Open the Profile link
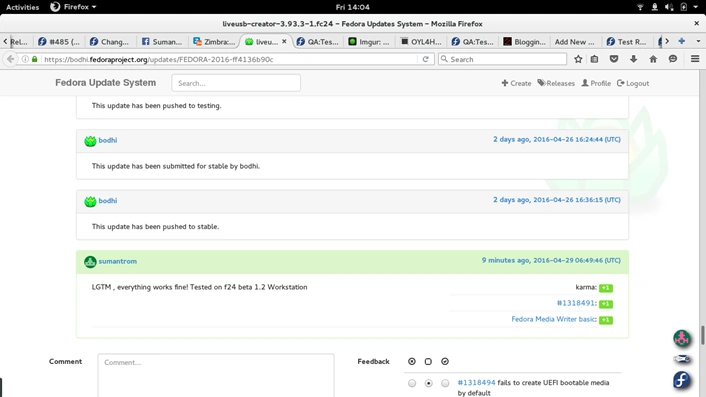This screenshot has height=397, width=706. [596, 83]
